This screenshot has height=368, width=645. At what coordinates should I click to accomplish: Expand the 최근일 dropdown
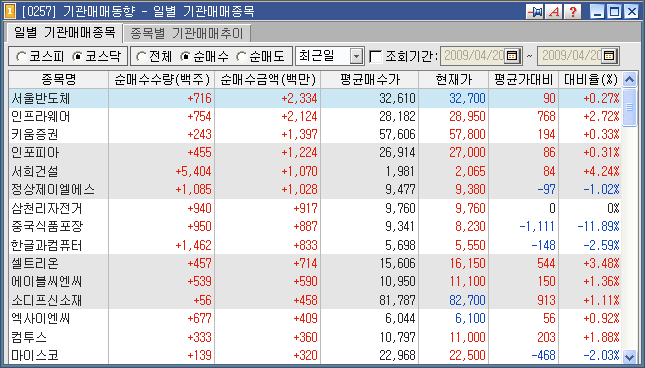click(x=357, y=56)
